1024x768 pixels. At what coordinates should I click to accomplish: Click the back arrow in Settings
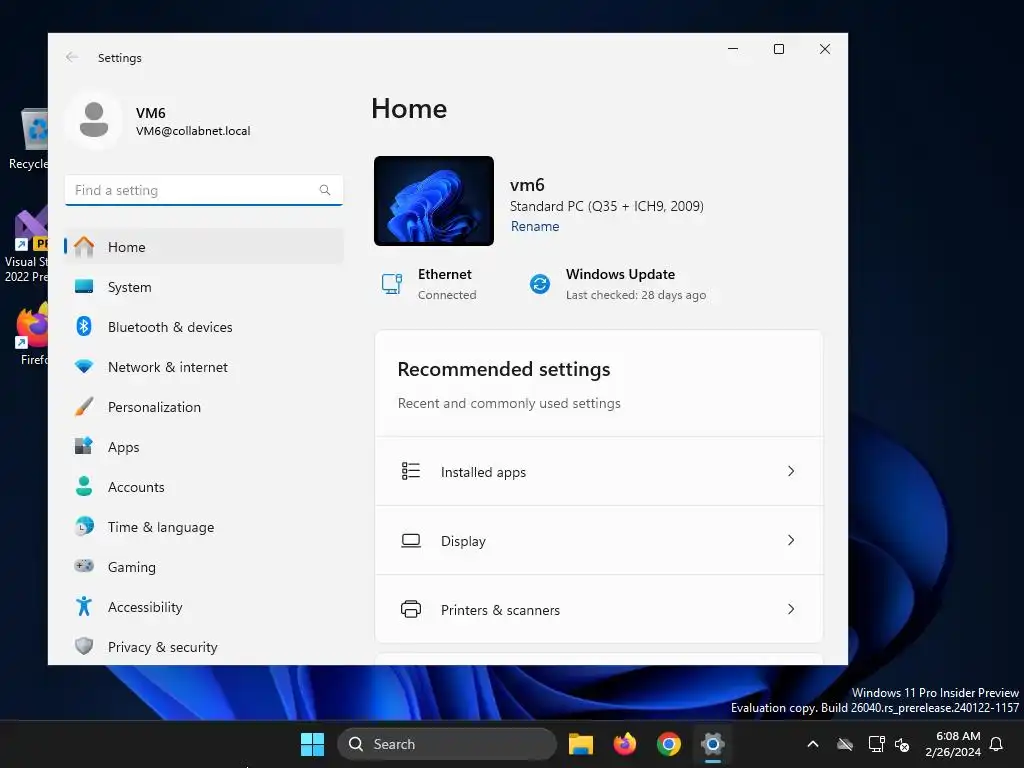72,57
